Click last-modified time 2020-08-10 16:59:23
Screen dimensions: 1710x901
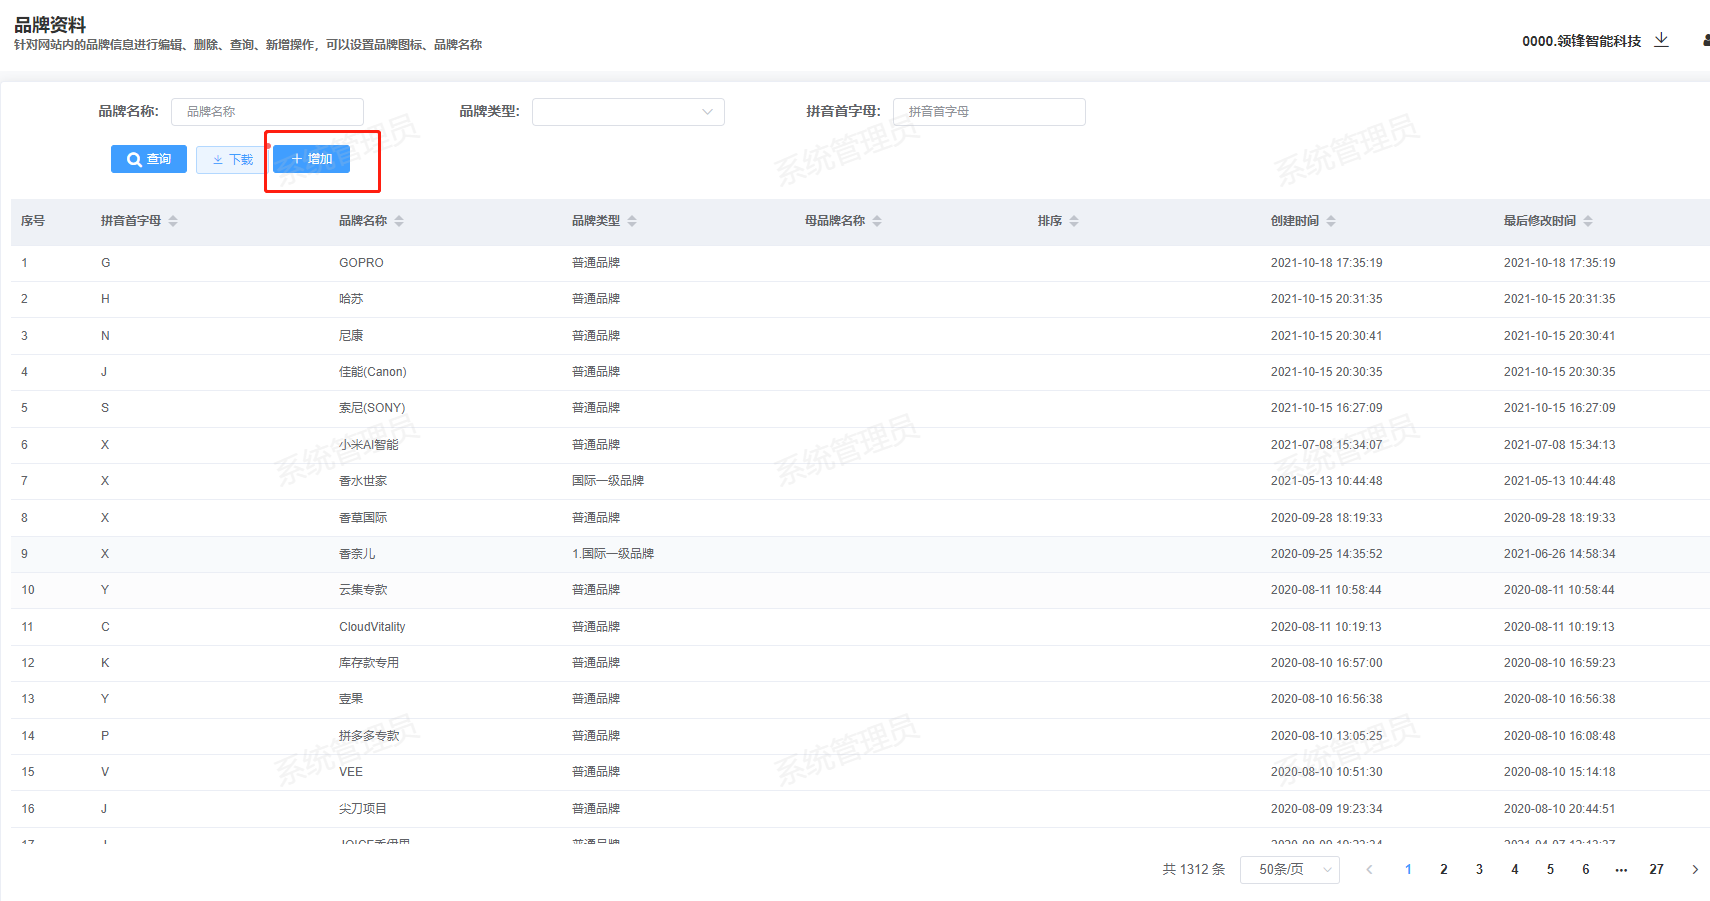[x=1560, y=663]
